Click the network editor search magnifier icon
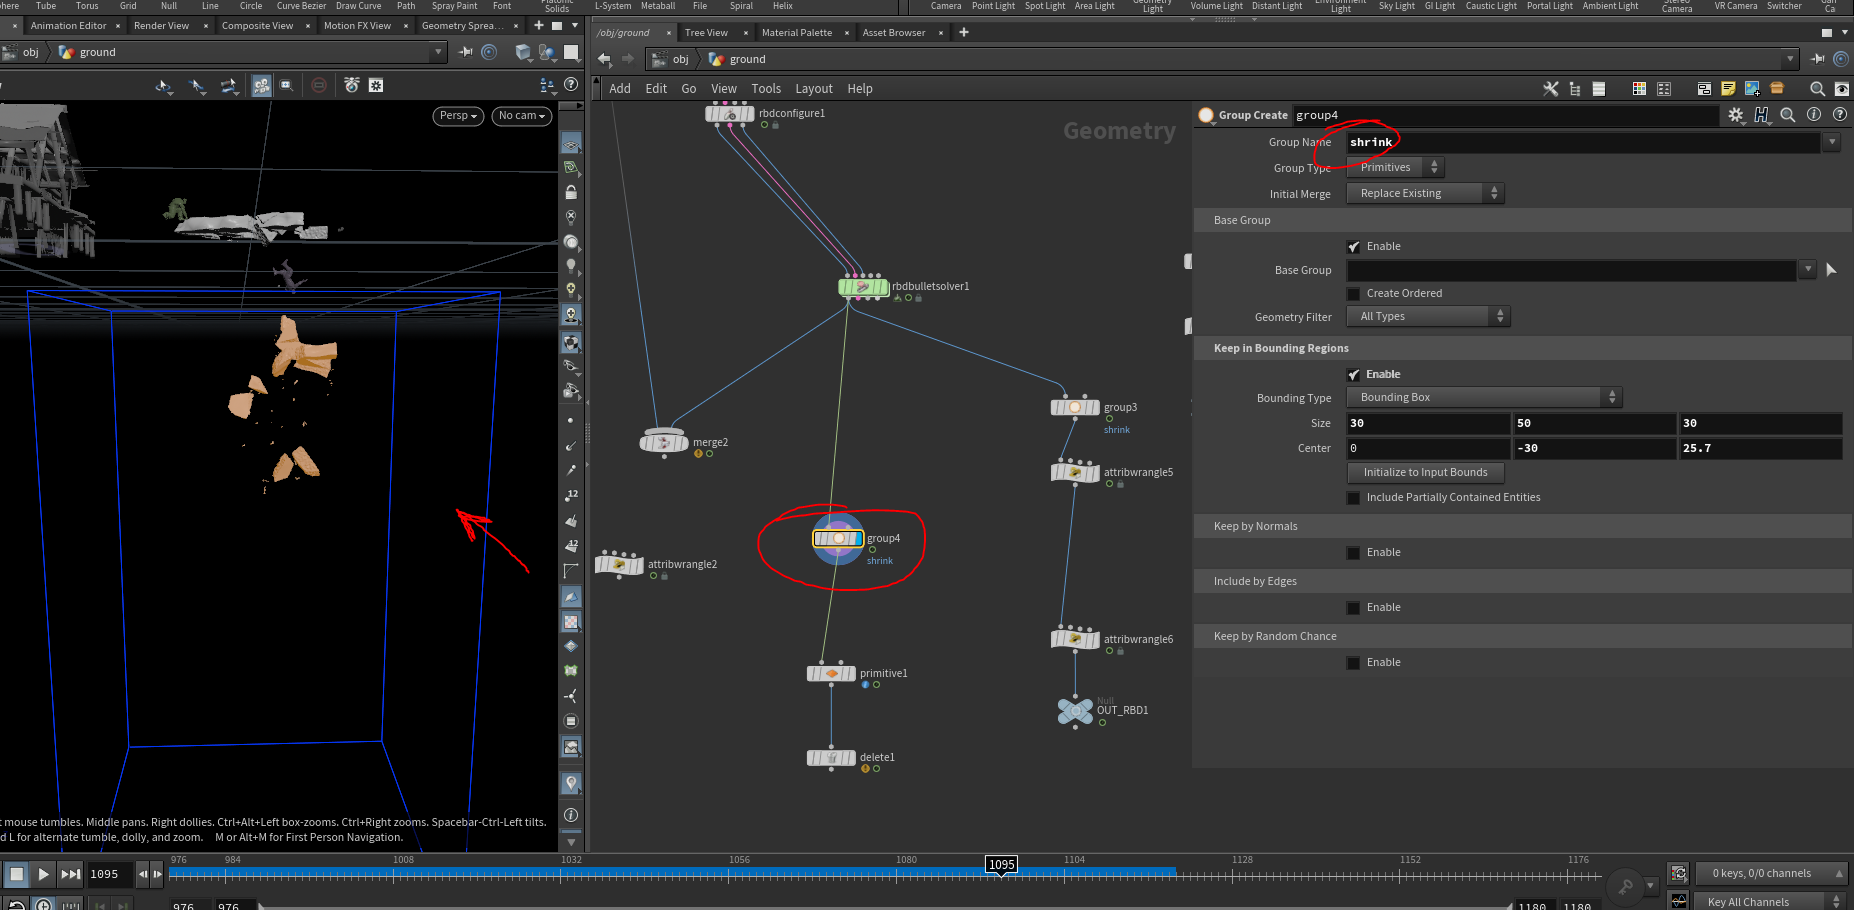This screenshot has width=1854, height=910. 1817,89
